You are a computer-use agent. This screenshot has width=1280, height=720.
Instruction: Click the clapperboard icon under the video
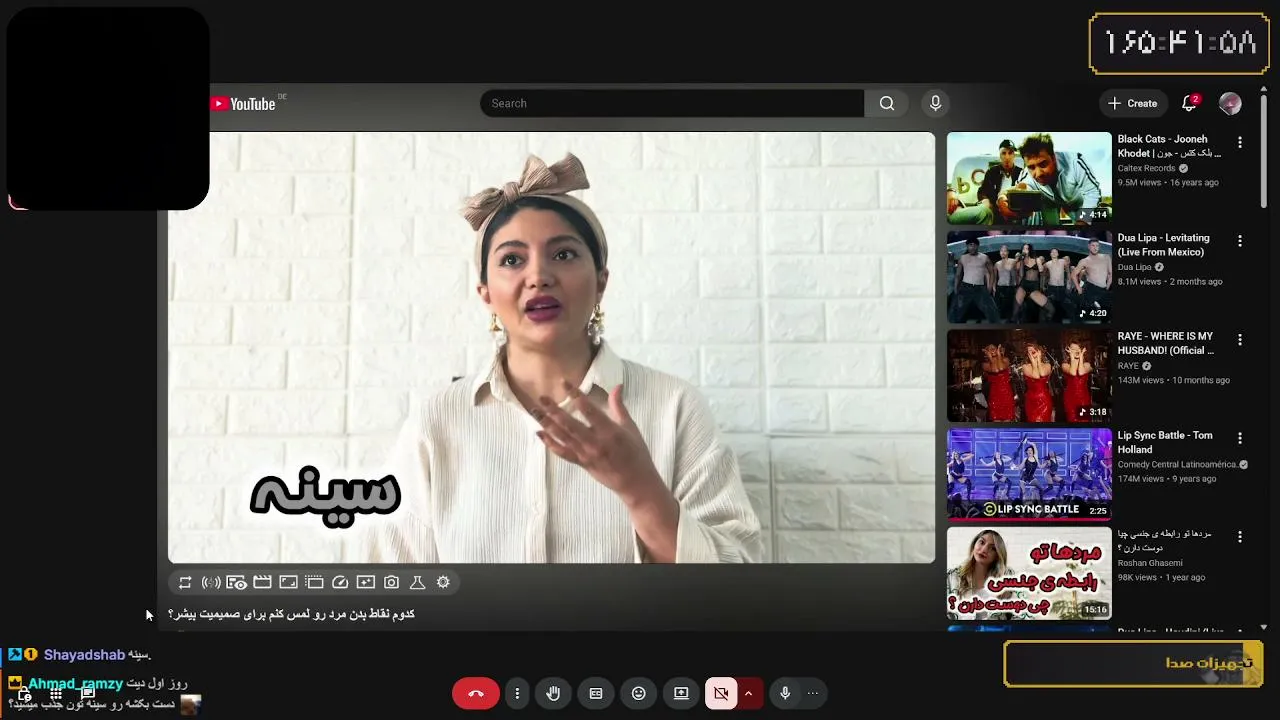(262, 582)
